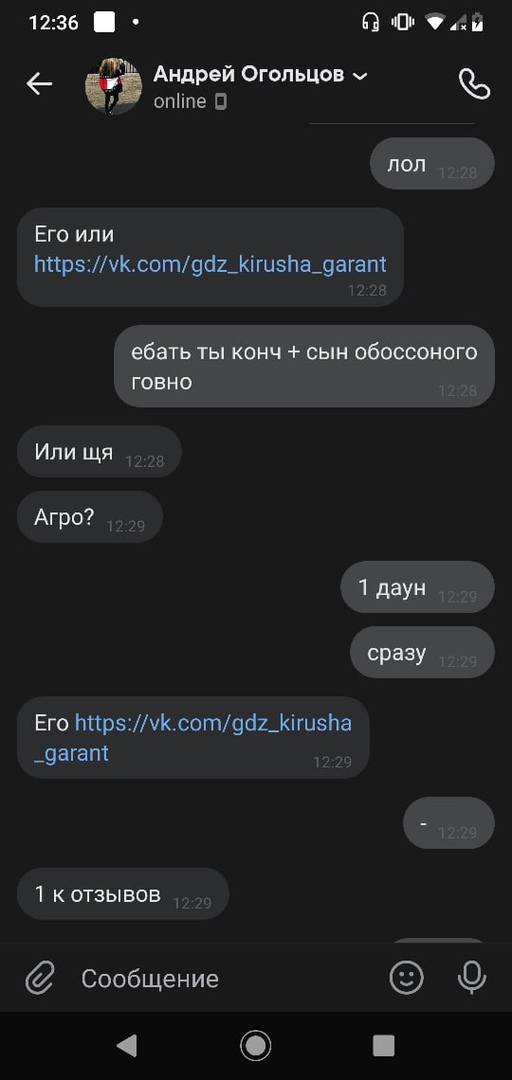Select the '1 даун' message bubble

click(x=418, y=587)
